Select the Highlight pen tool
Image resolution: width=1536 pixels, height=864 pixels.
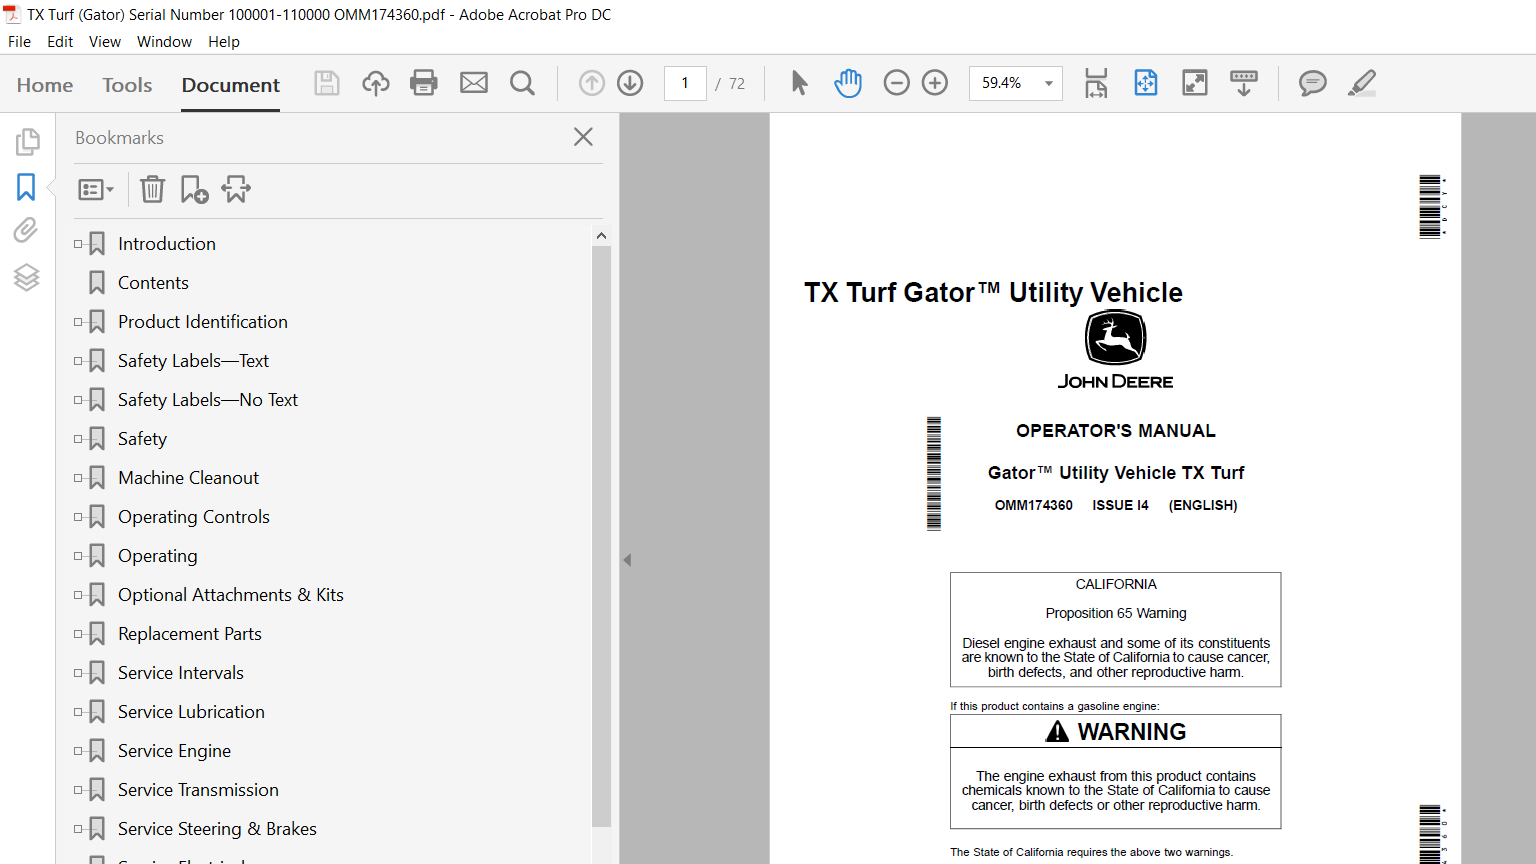pyautogui.click(x=1362, y=83)
